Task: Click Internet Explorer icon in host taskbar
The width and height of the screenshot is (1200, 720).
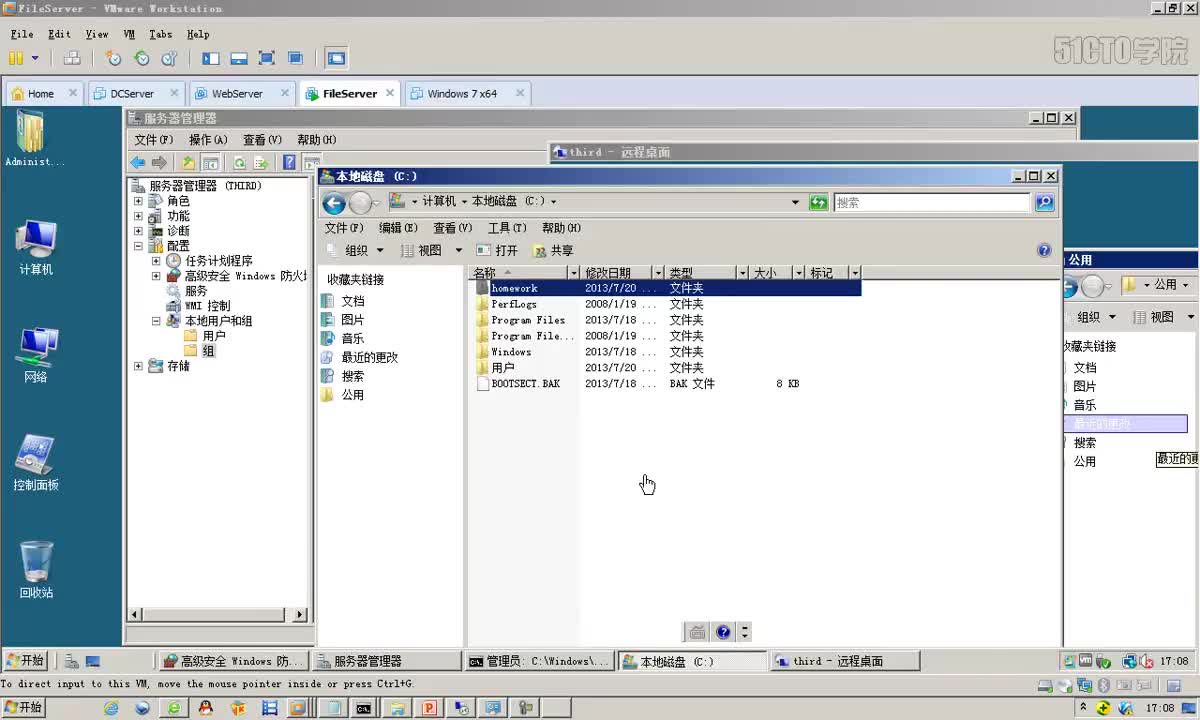Action: pos(111,708)
